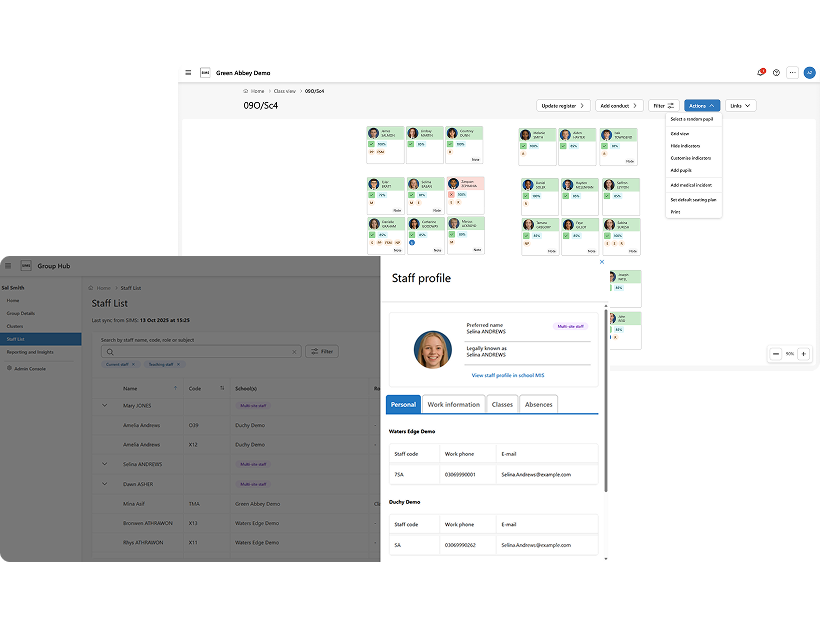Remove the Current staff filter chip
The height and width of the screenshot is (620, 820).
click(135, 364)
